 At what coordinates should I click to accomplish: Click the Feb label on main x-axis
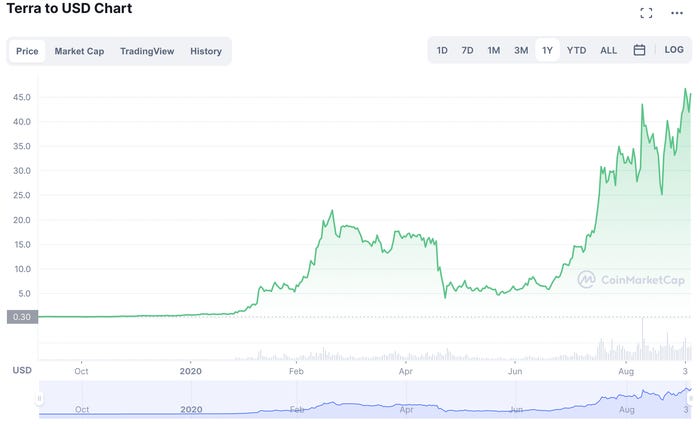click(296, 371)
